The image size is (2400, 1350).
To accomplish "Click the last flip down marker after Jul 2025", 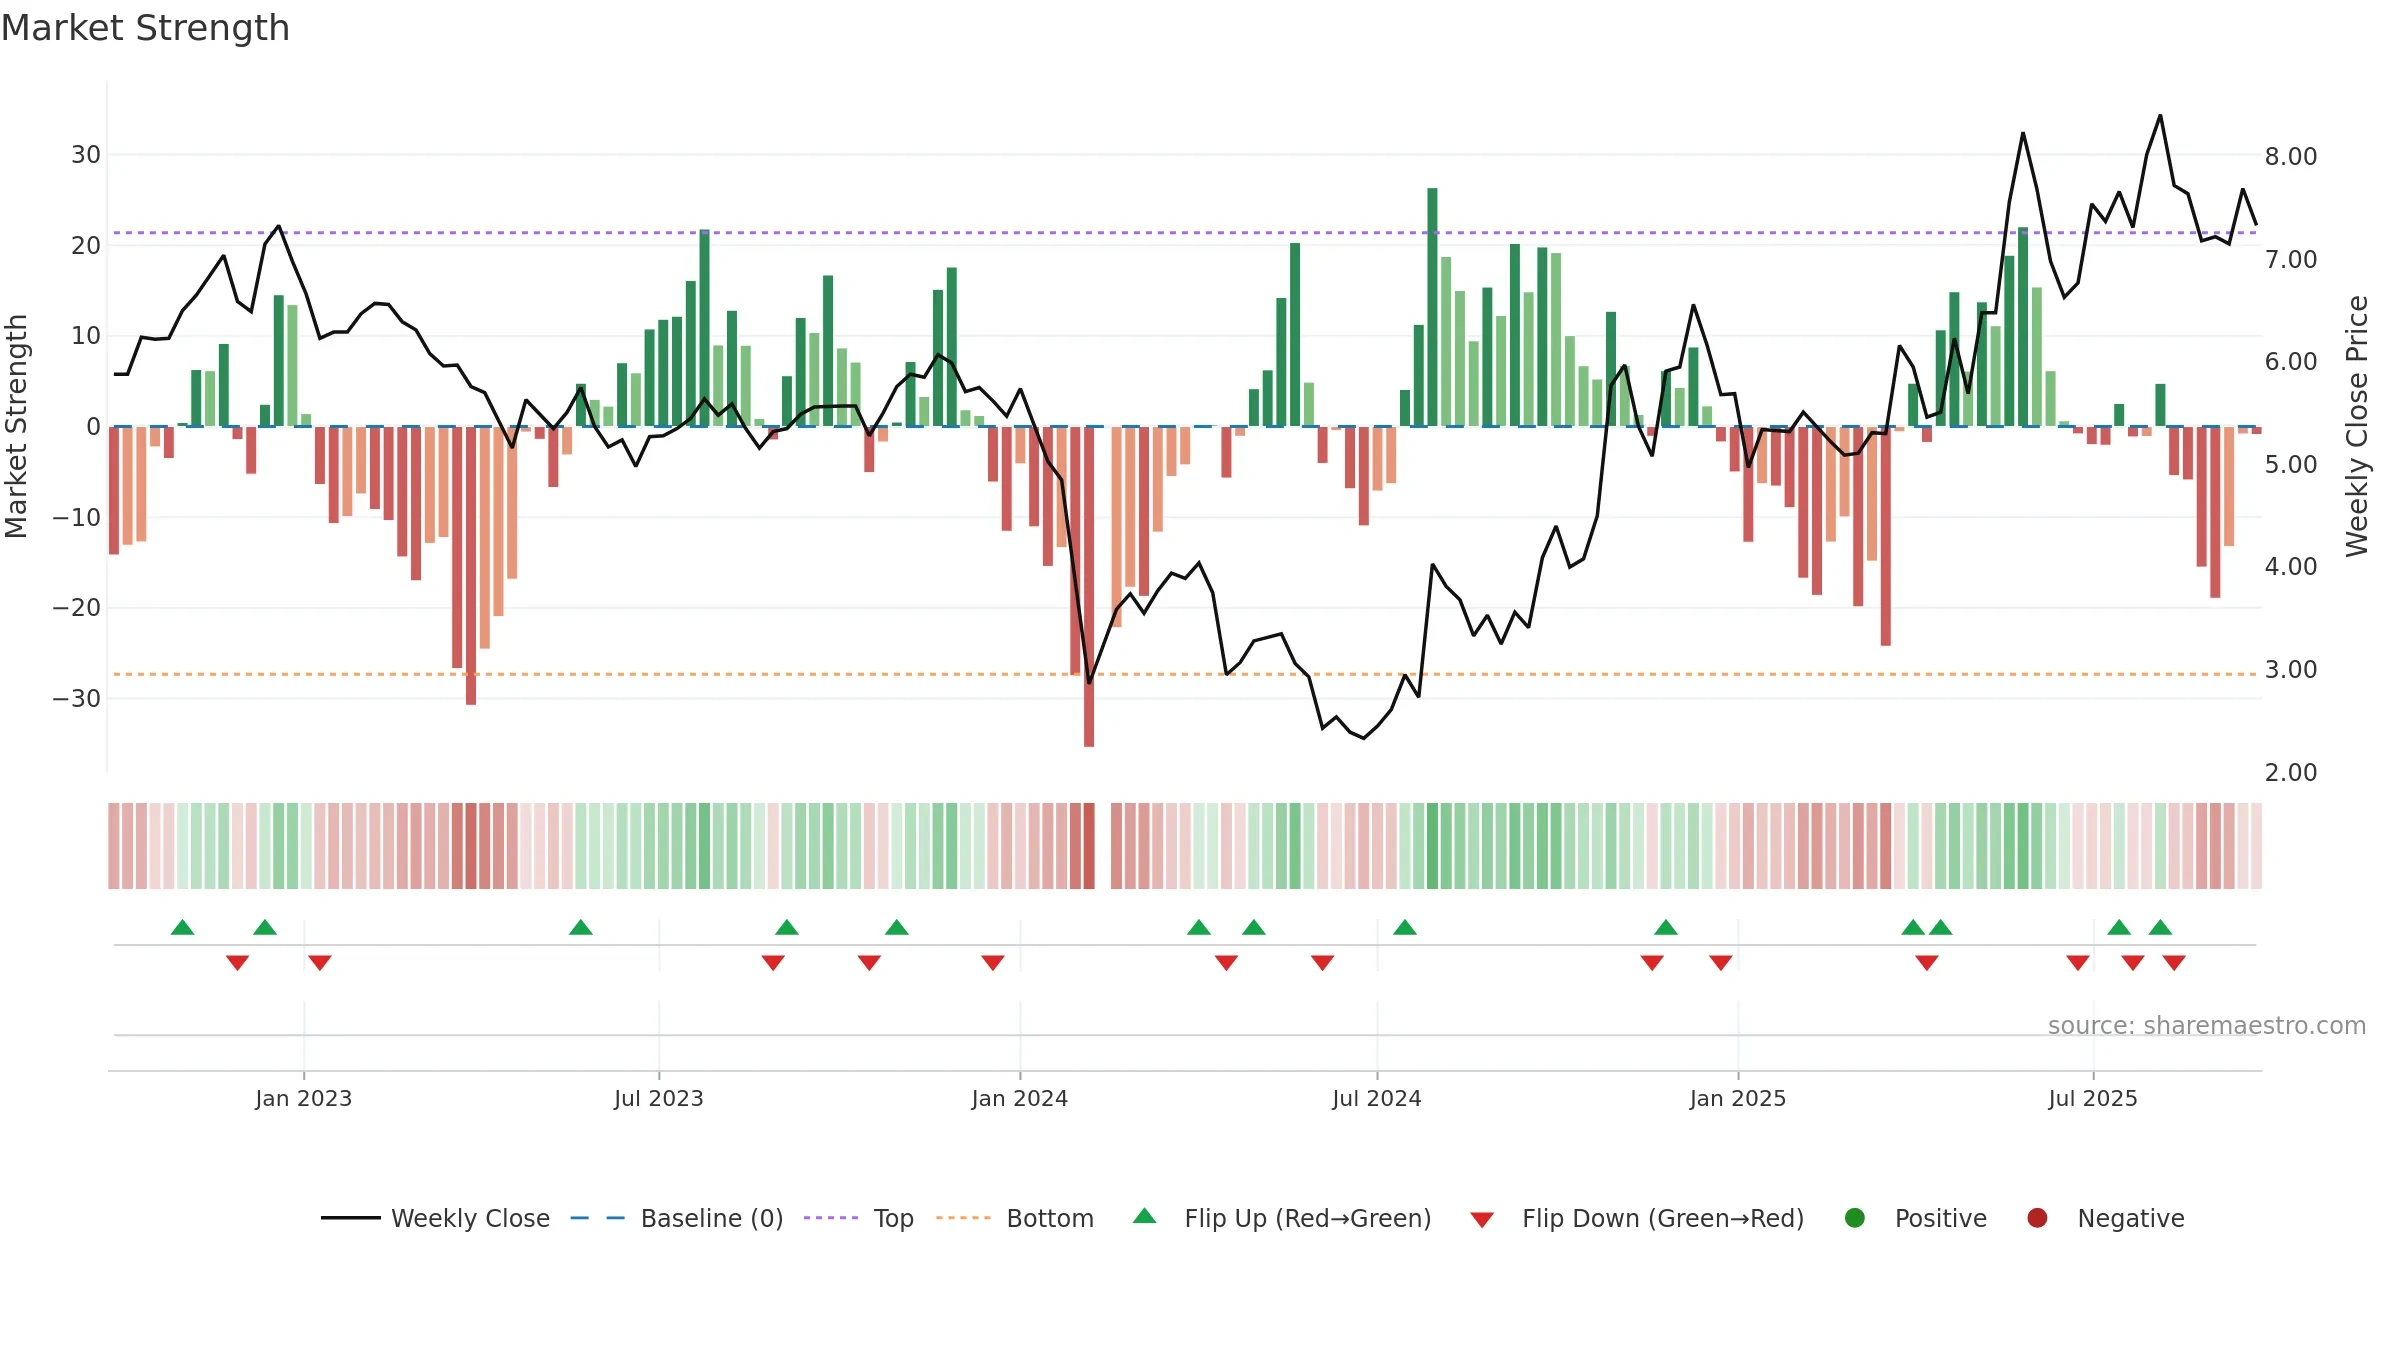I will point(2174,963).
